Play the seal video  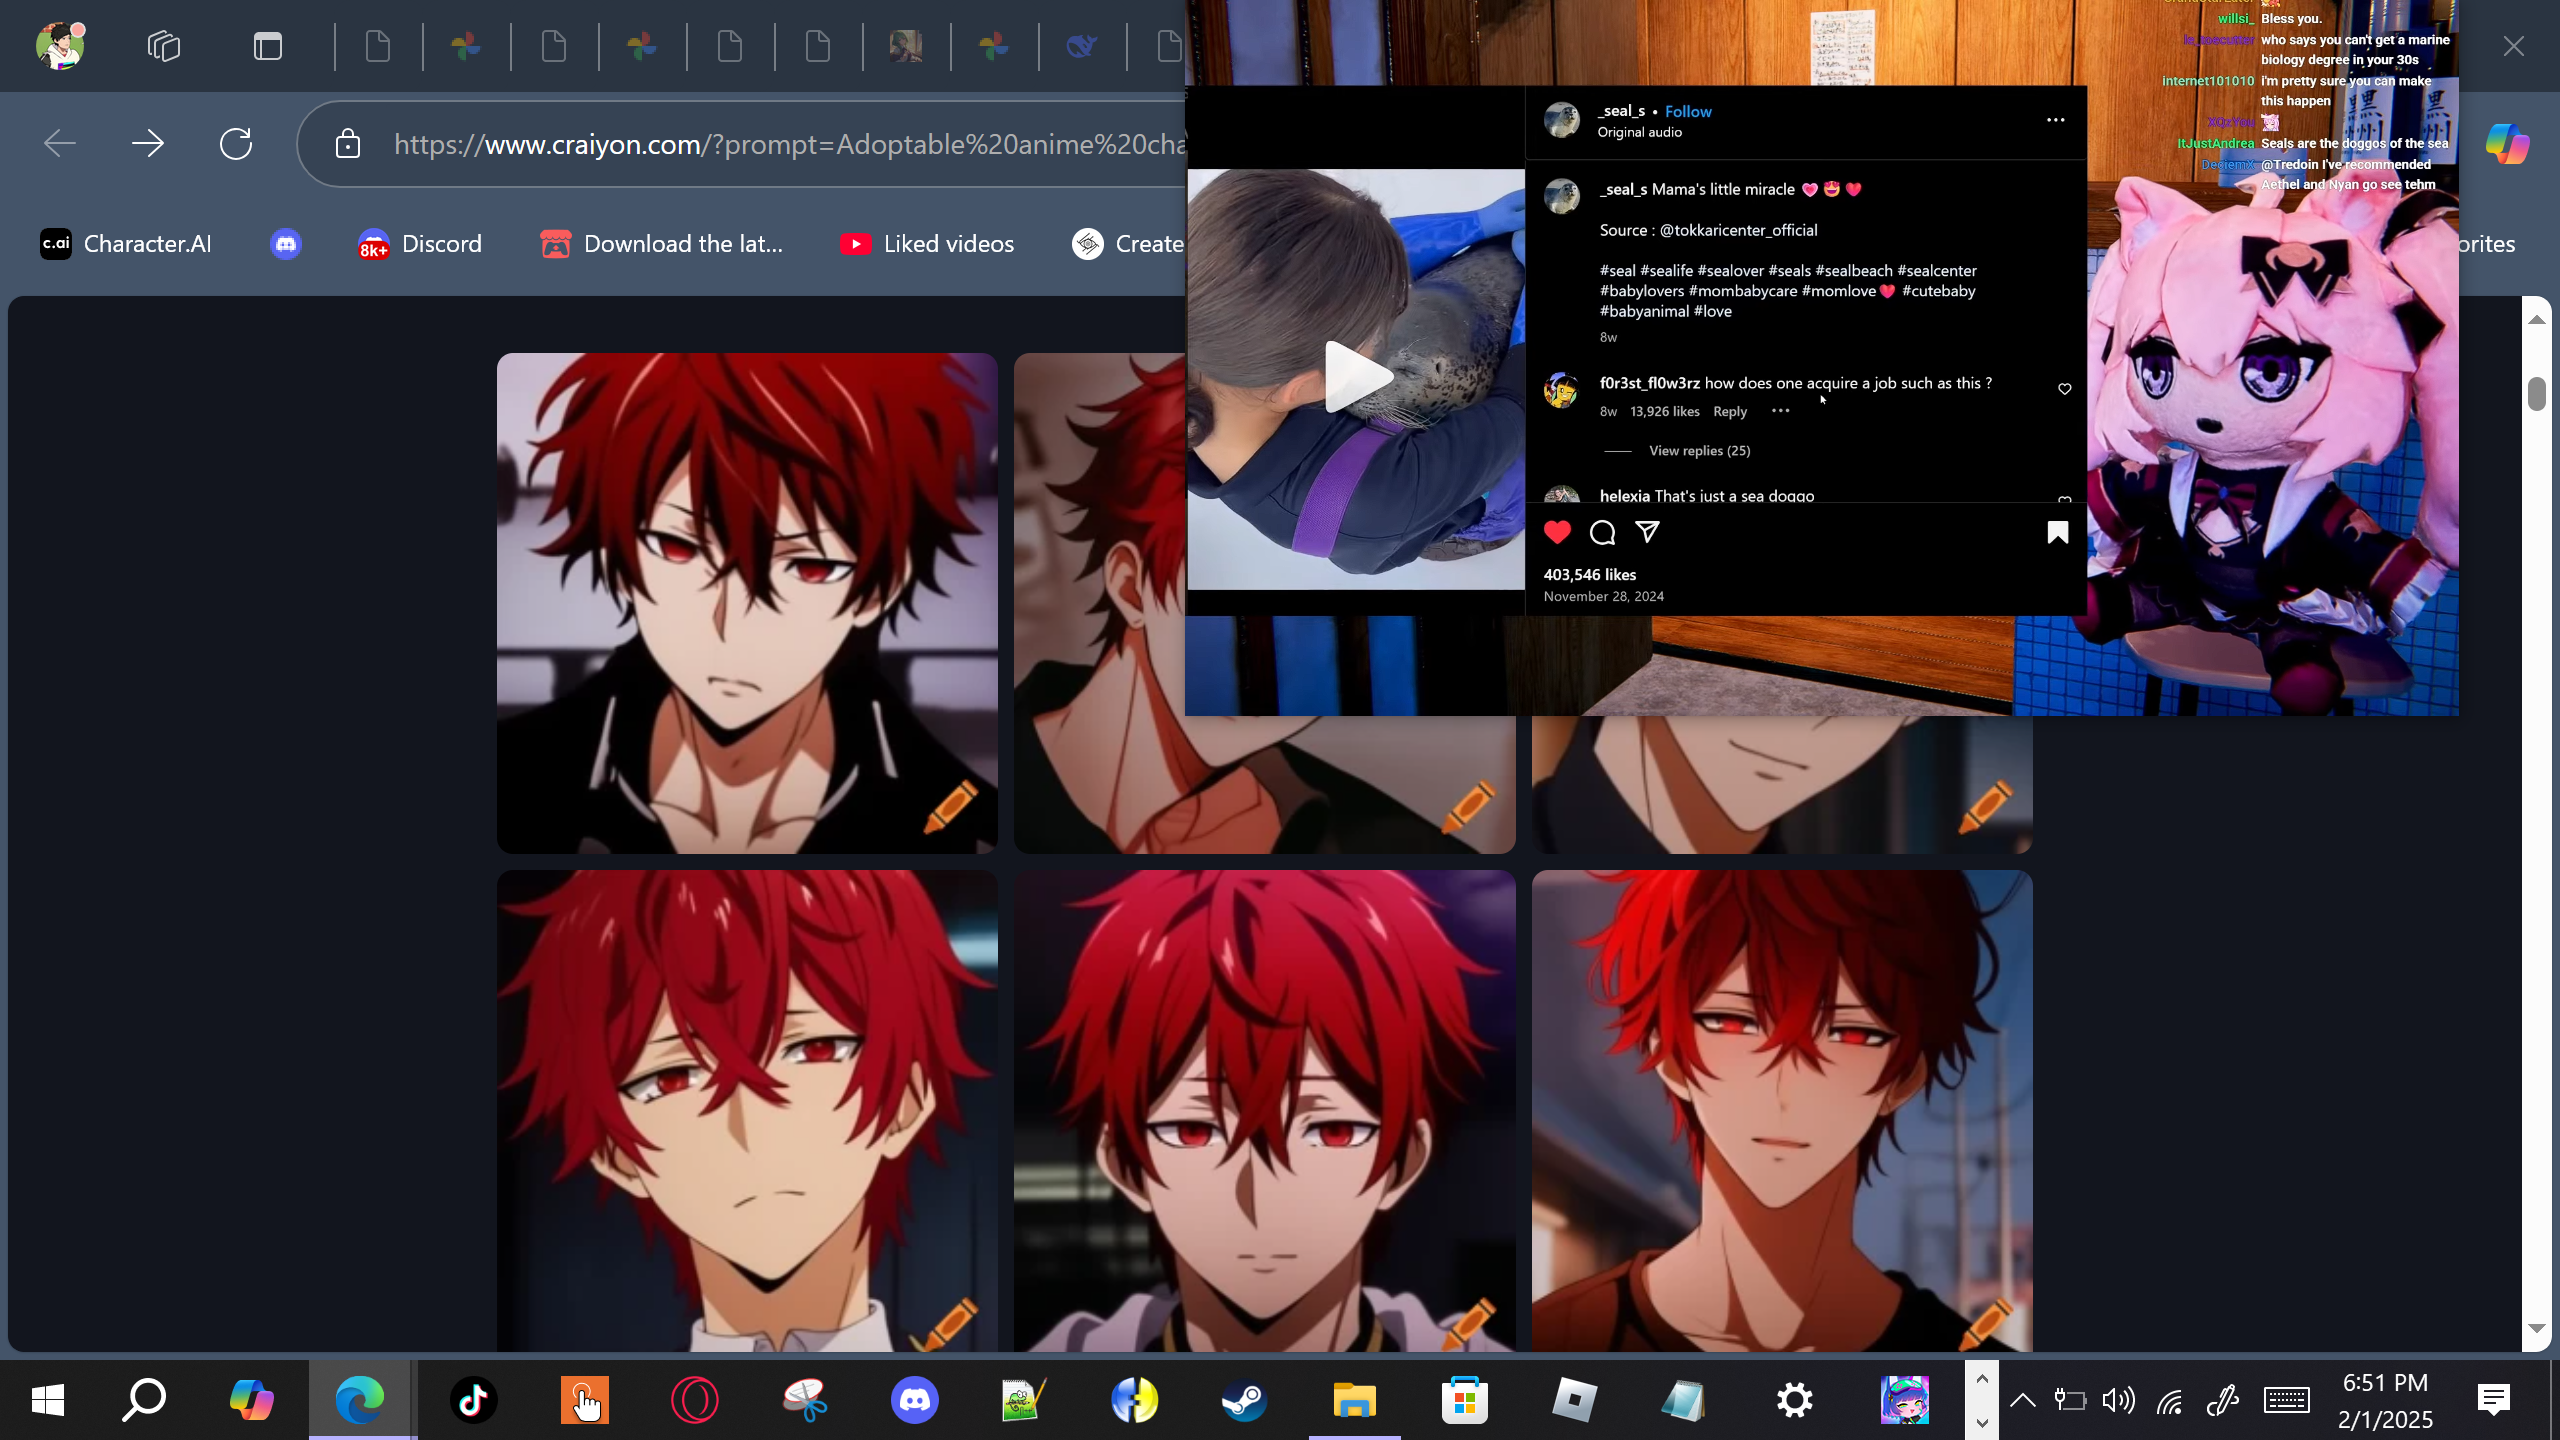[x=1357, y=377]
